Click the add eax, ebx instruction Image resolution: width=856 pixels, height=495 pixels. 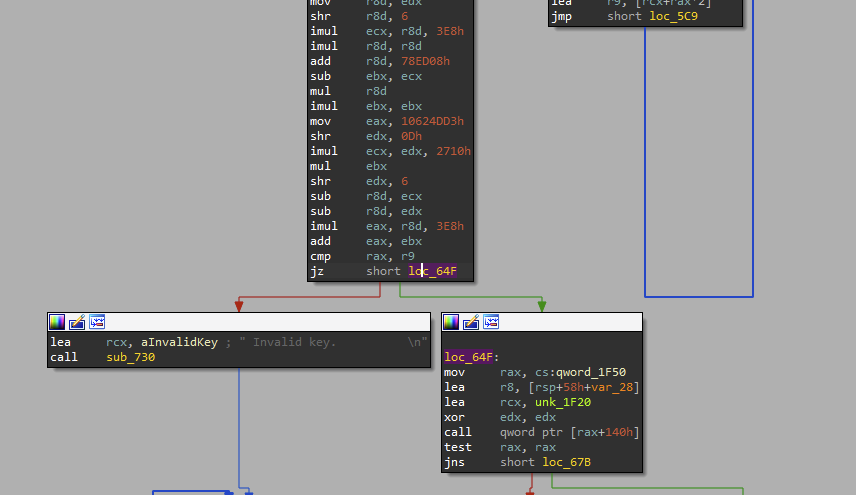(366, 241)
